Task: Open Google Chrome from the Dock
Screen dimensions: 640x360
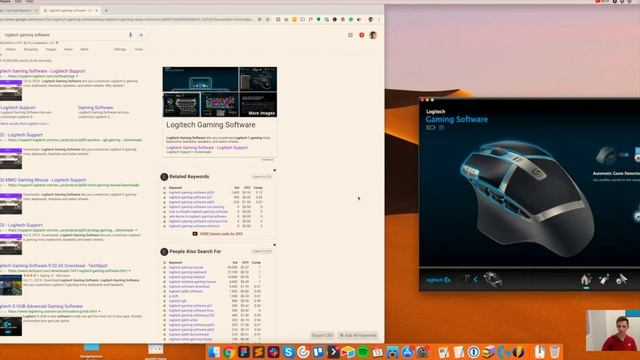Action: tap(229, 352)
